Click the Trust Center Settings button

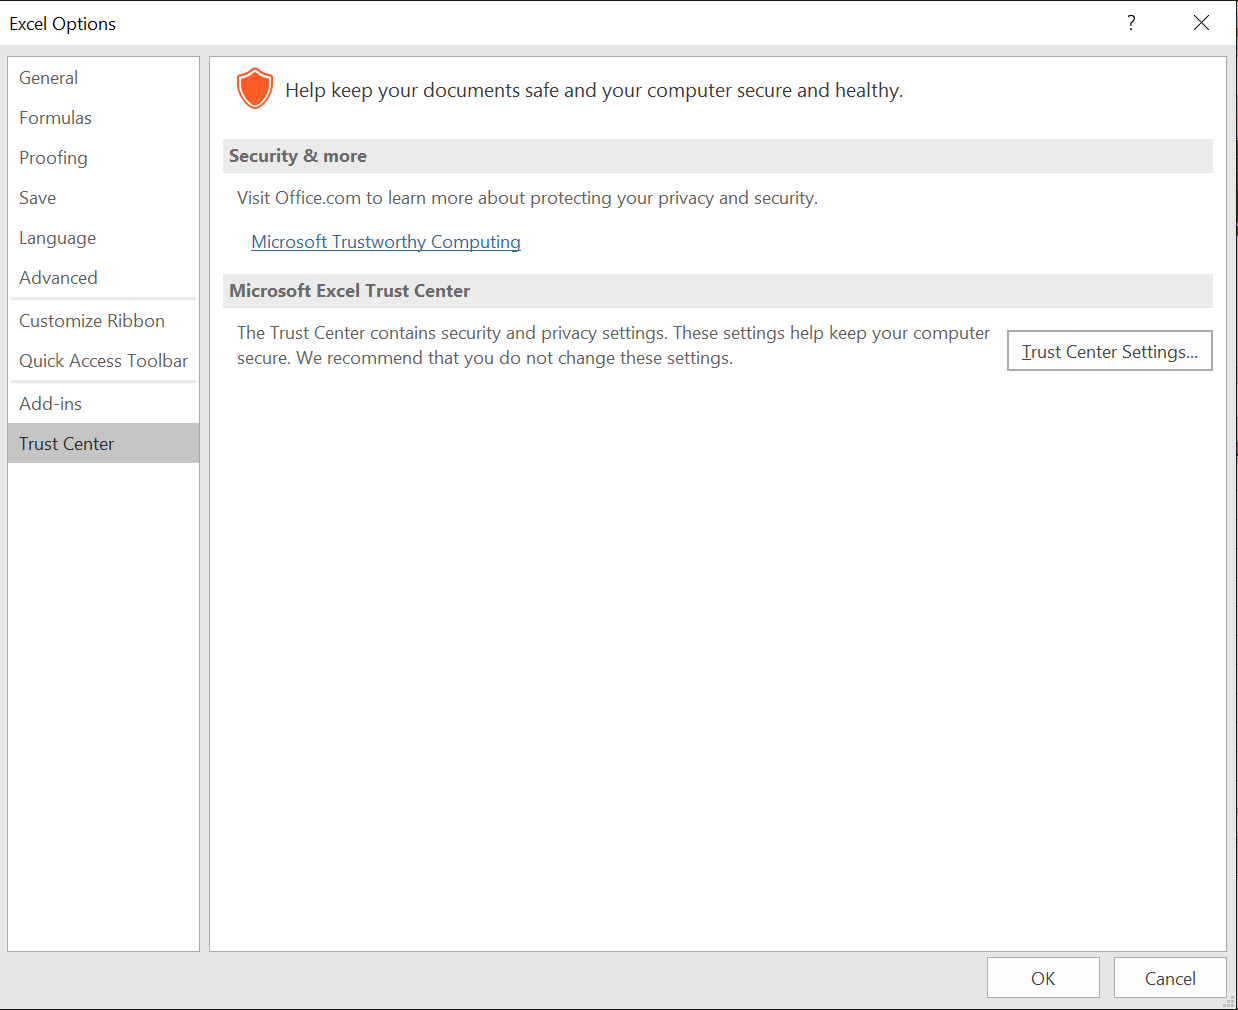click(x=1110, y=351)
